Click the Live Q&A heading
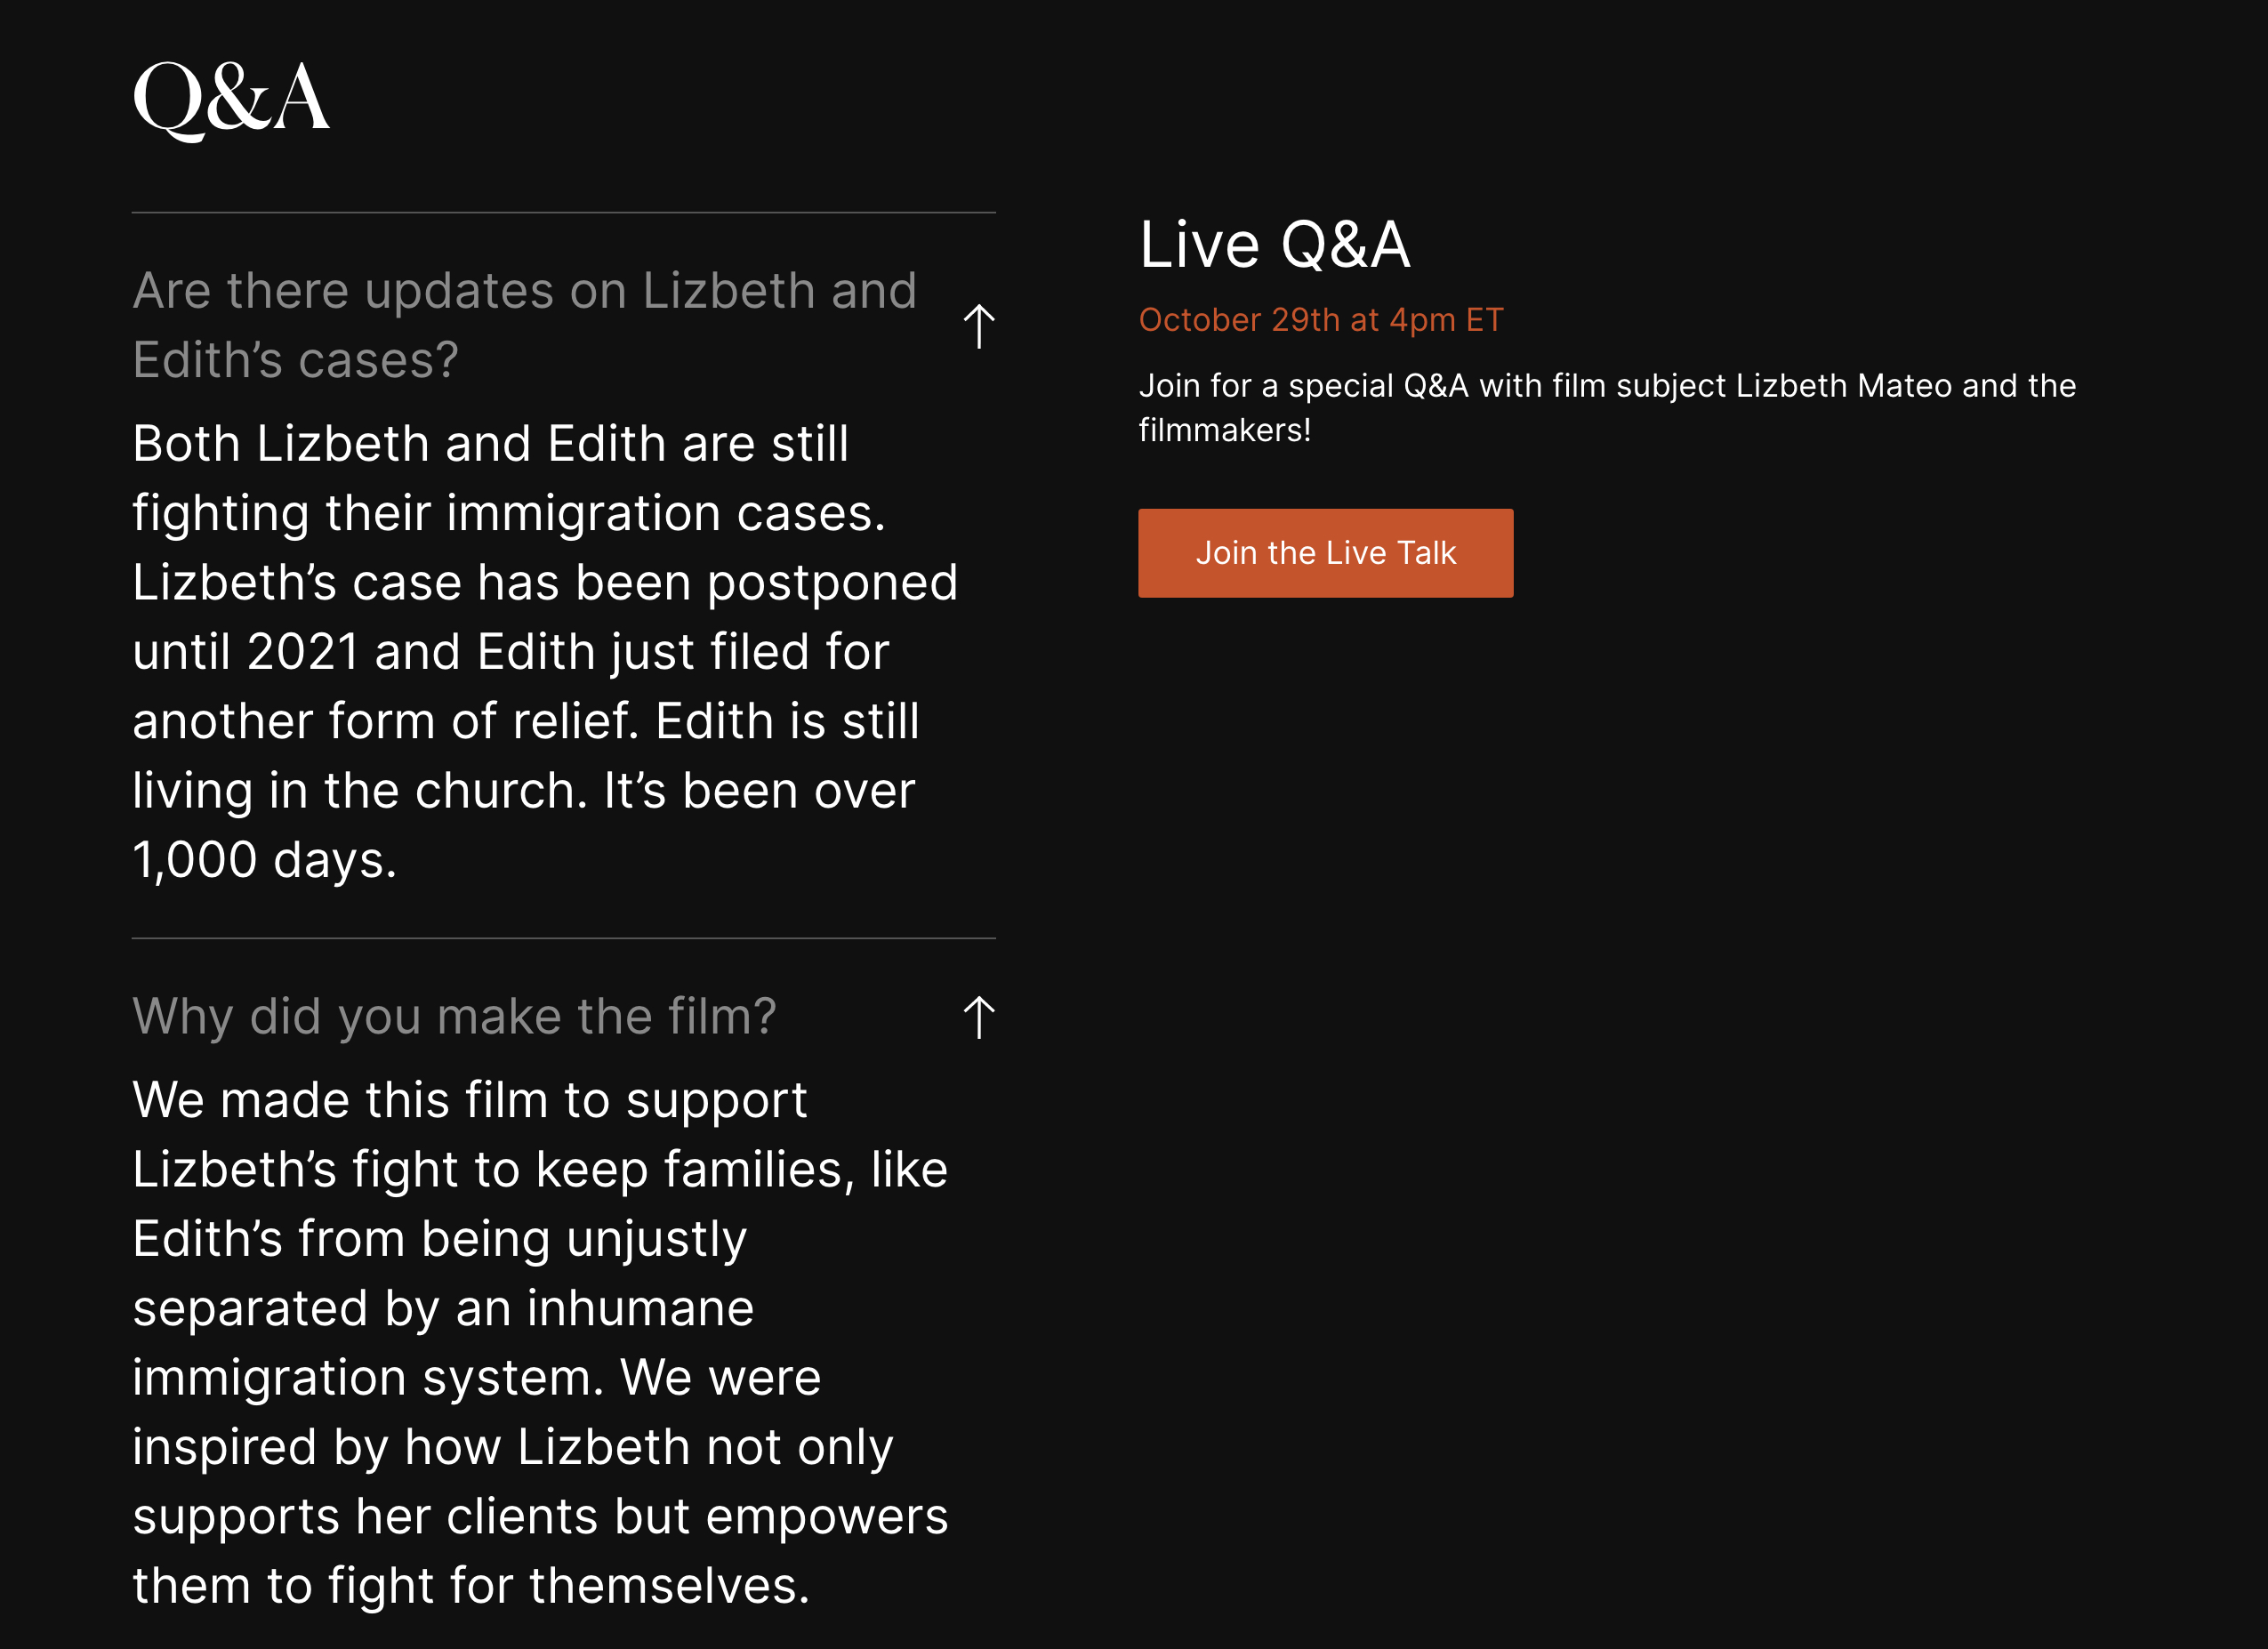 pos(1274,244)
